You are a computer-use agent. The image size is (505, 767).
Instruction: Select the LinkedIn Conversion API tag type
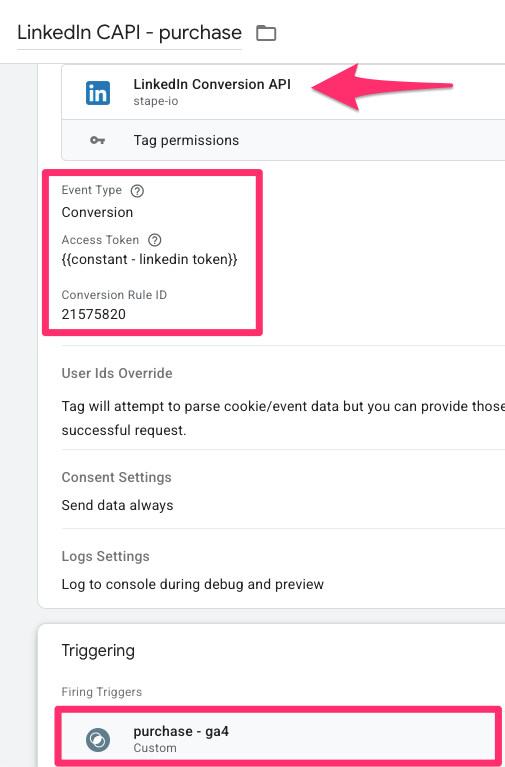point(283,92)
